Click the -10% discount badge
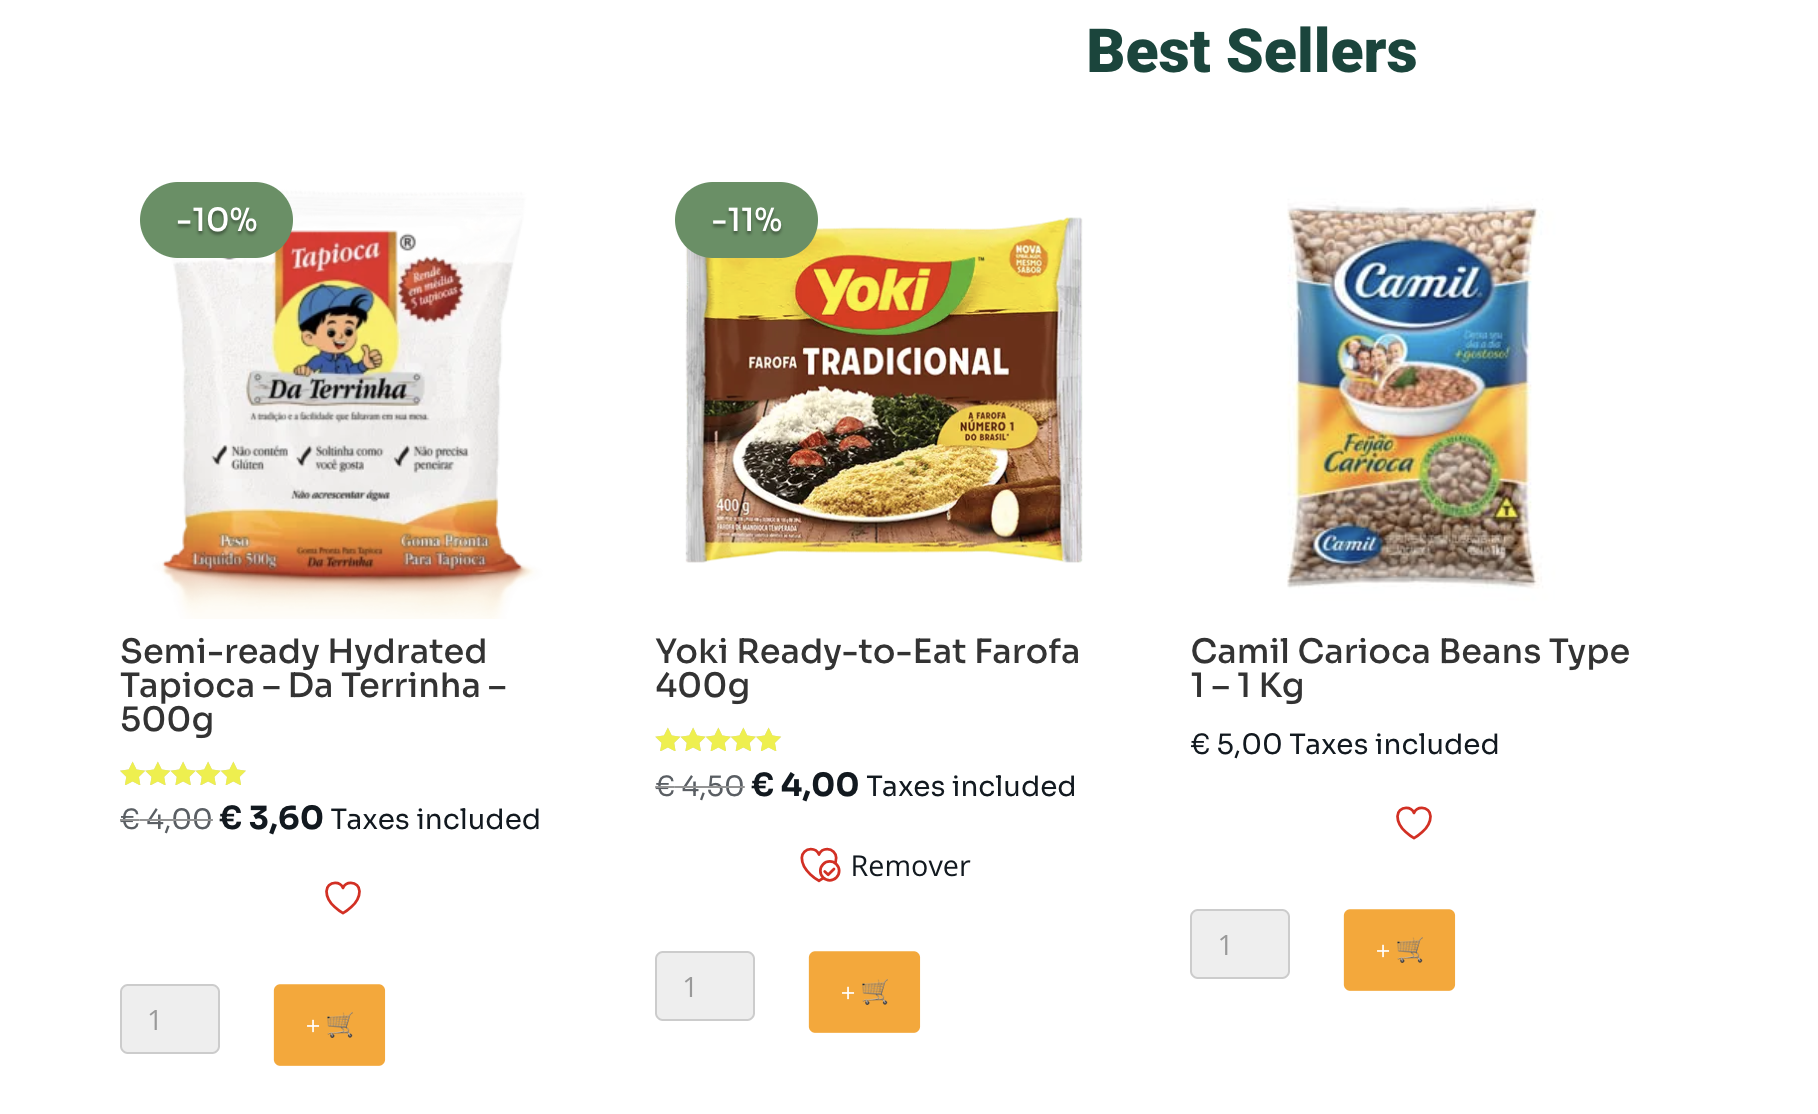 pyautogui.click(x=217, y=220)
